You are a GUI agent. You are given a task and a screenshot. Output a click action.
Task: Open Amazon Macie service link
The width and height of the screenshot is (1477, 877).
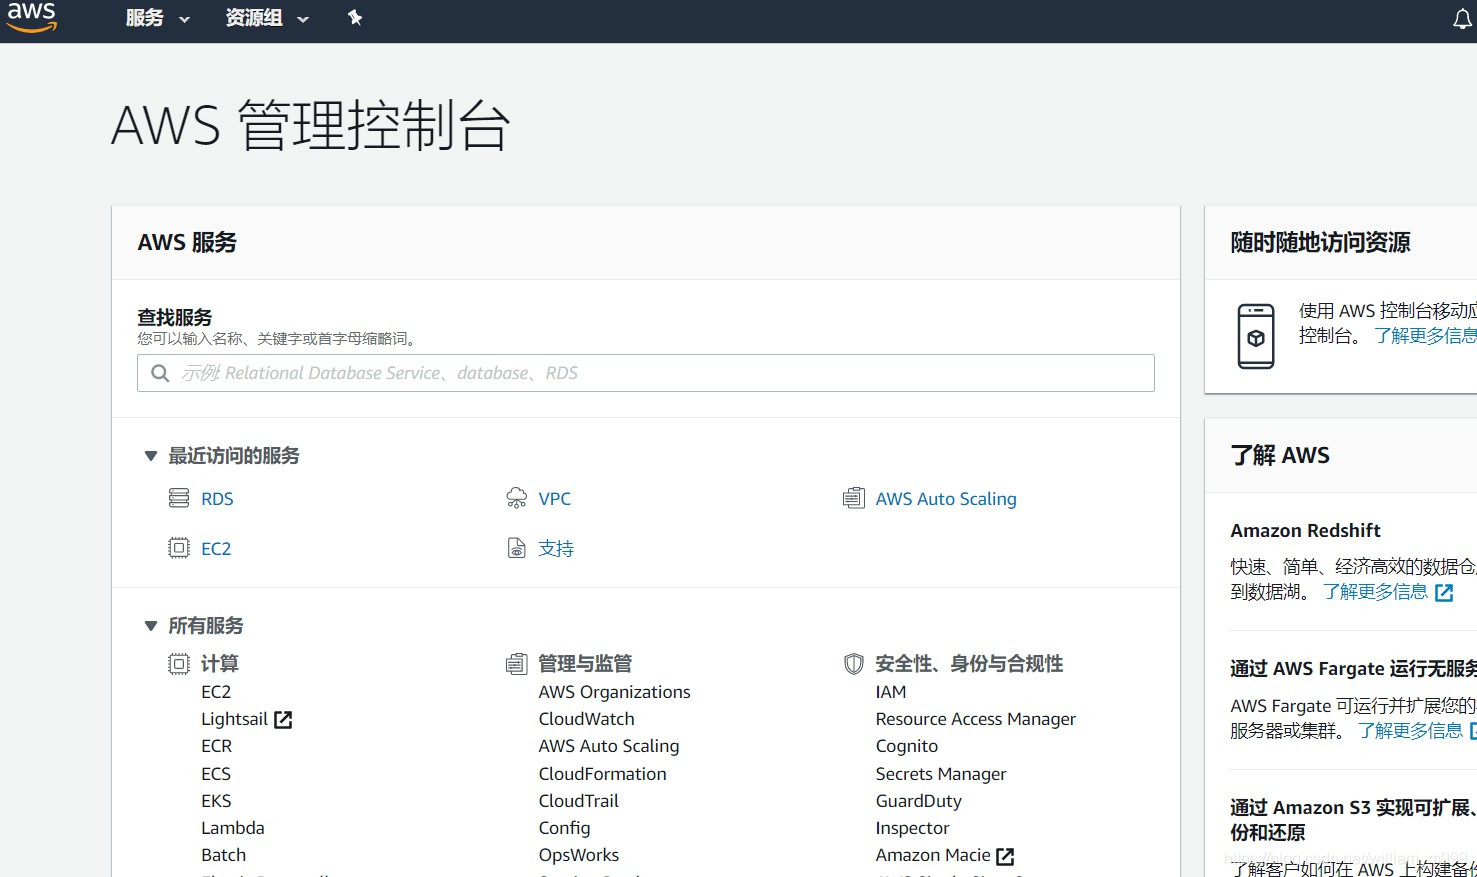933,855
